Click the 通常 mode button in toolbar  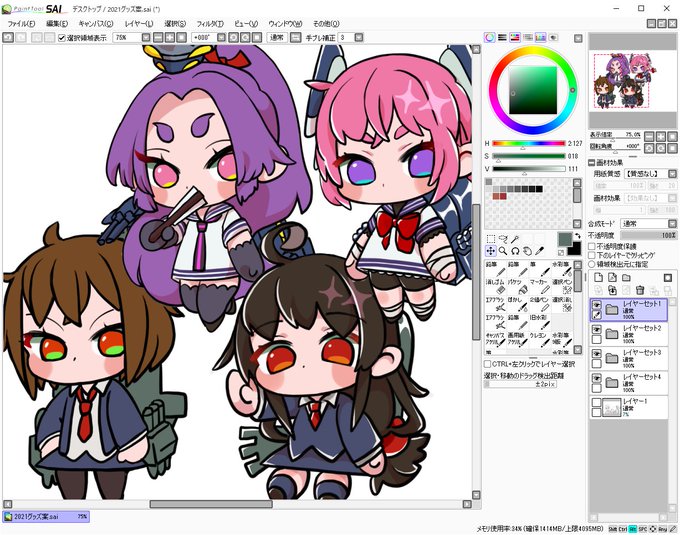tap(277, 38)
